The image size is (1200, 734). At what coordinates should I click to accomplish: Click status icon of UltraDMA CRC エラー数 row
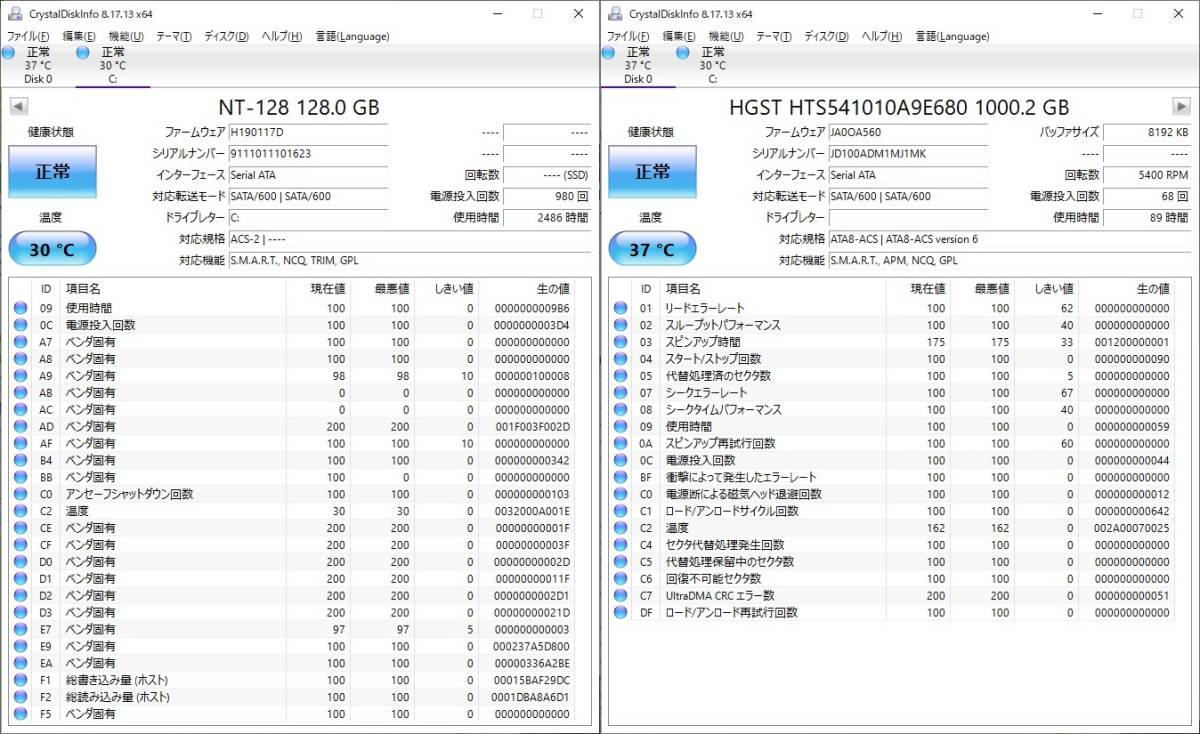[x=620, y=595]
